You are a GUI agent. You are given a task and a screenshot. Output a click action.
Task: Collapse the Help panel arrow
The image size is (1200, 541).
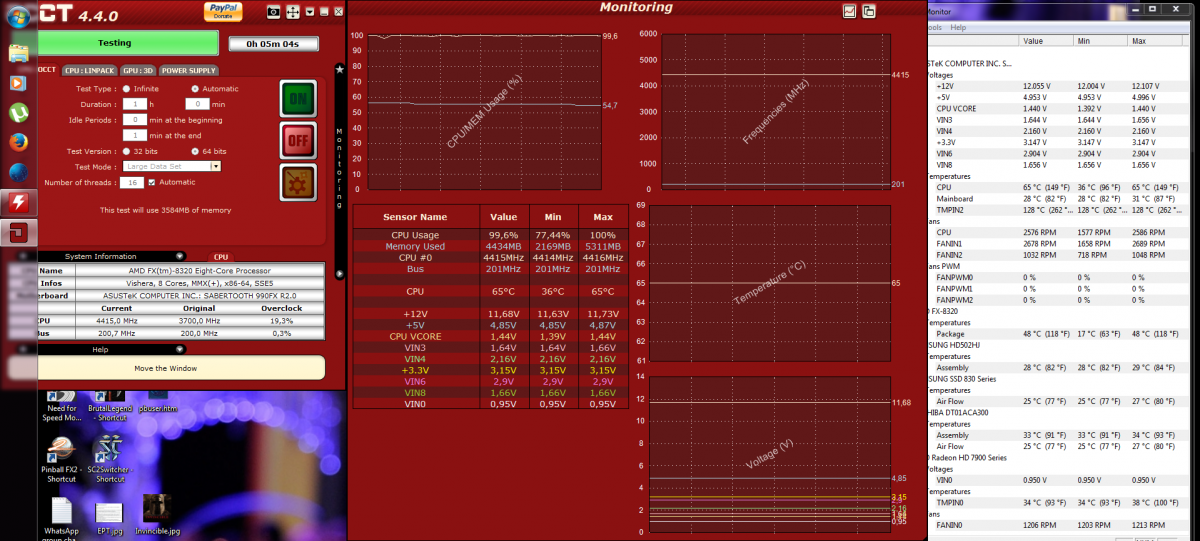[x=180, y=349]
